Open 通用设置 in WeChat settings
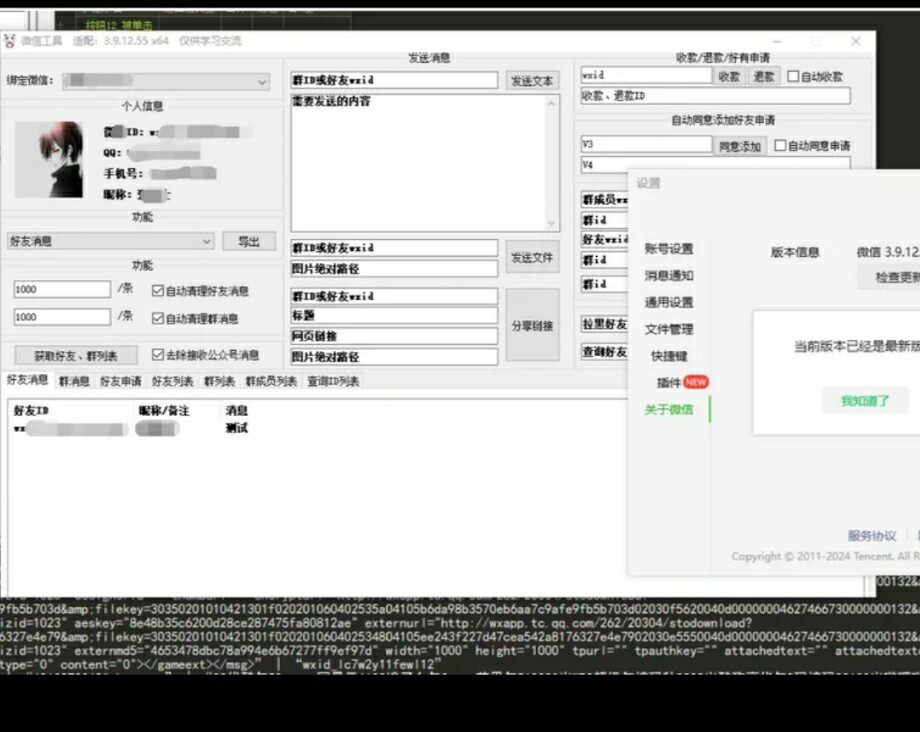Screen dimensions: 920x732 669,303
